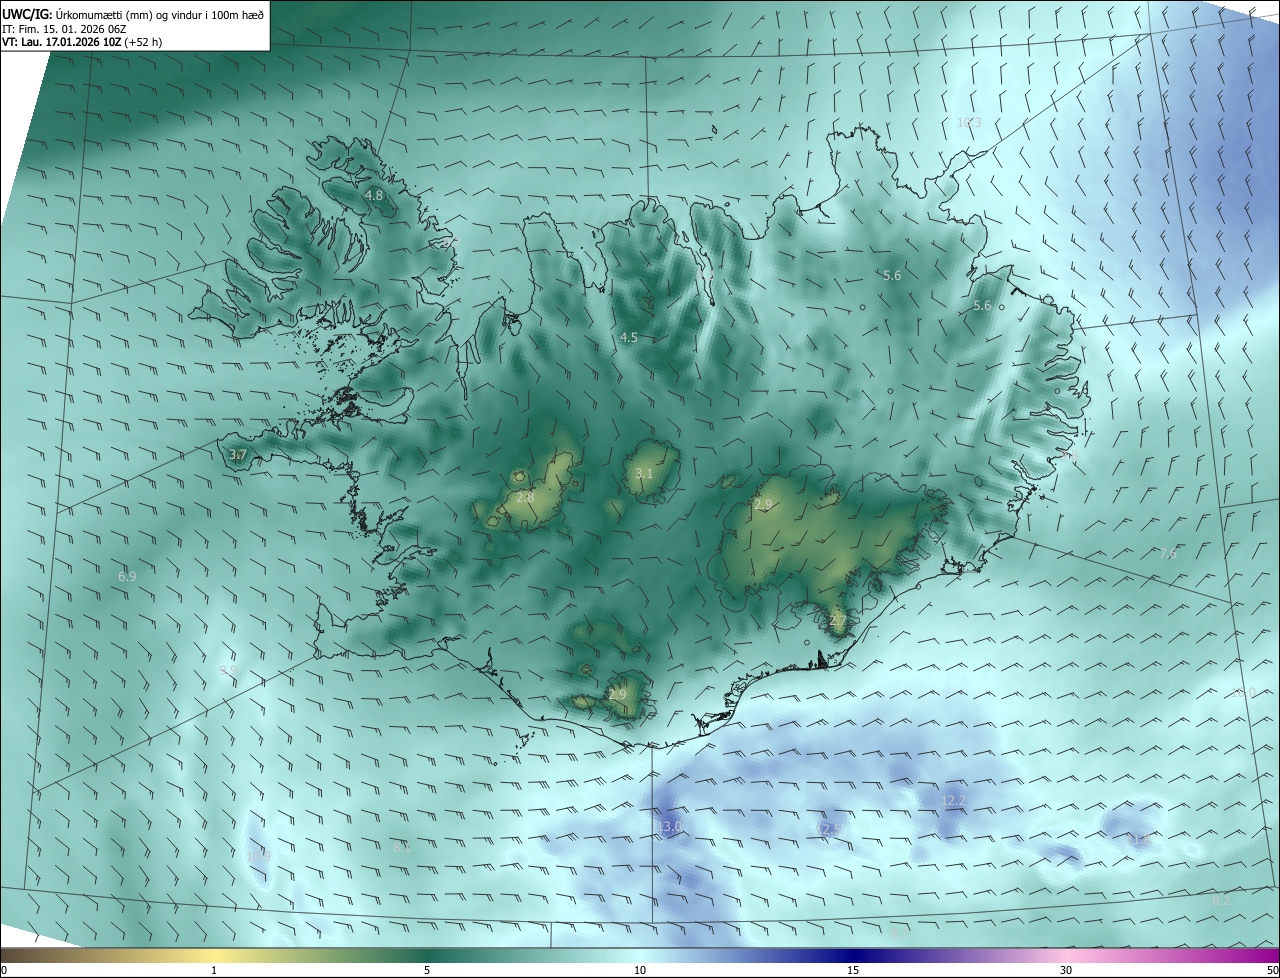The height and width of the screenshot is (978, 1280).
Task: Click the 7.6 value off the southeast coast
Action: (x=1168, y=553)
